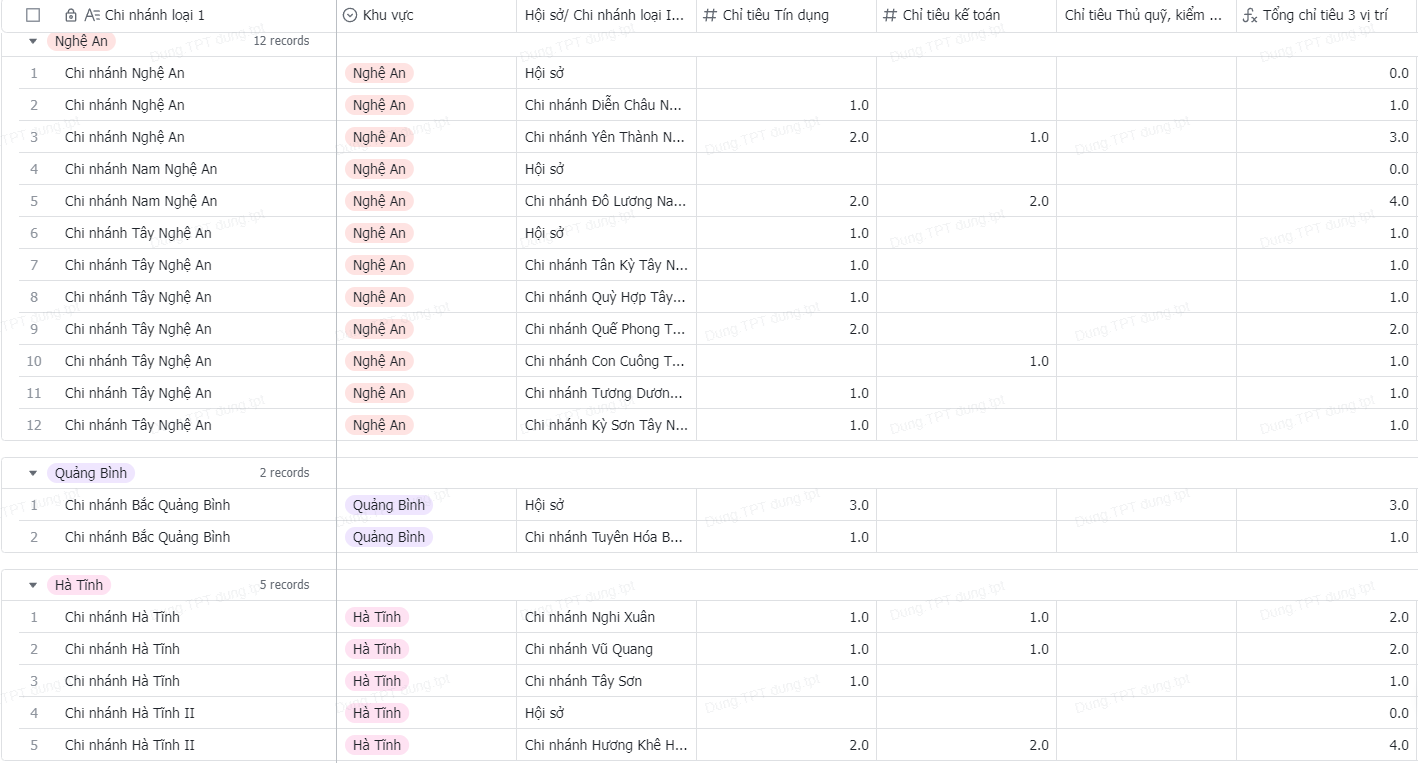1418x763 pixels.
Task: Open the Hội sở/ Chi nhánh loại column header
Action: [x=604, y=15]
